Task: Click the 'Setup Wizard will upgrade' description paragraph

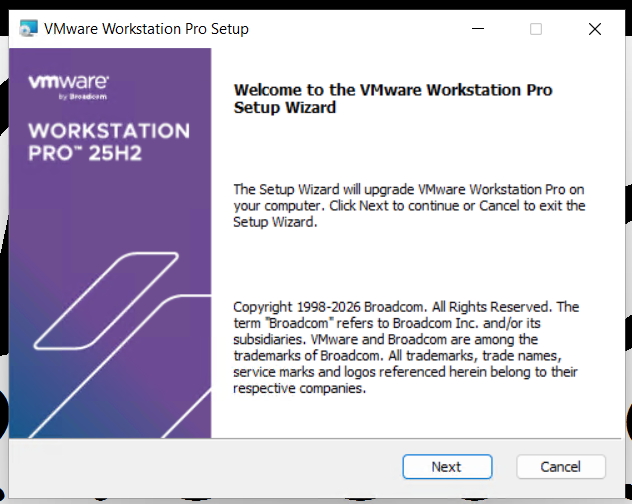Action: tap(408, 205)
